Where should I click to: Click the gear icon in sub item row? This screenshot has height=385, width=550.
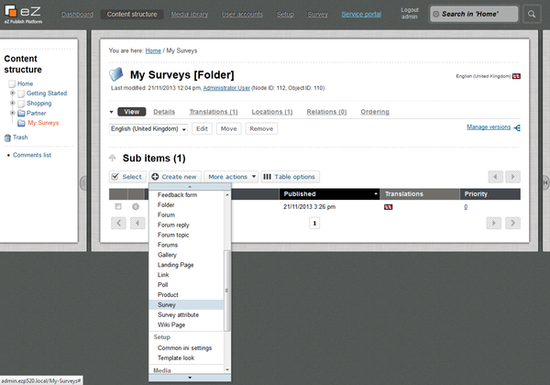tap(136, 207)
